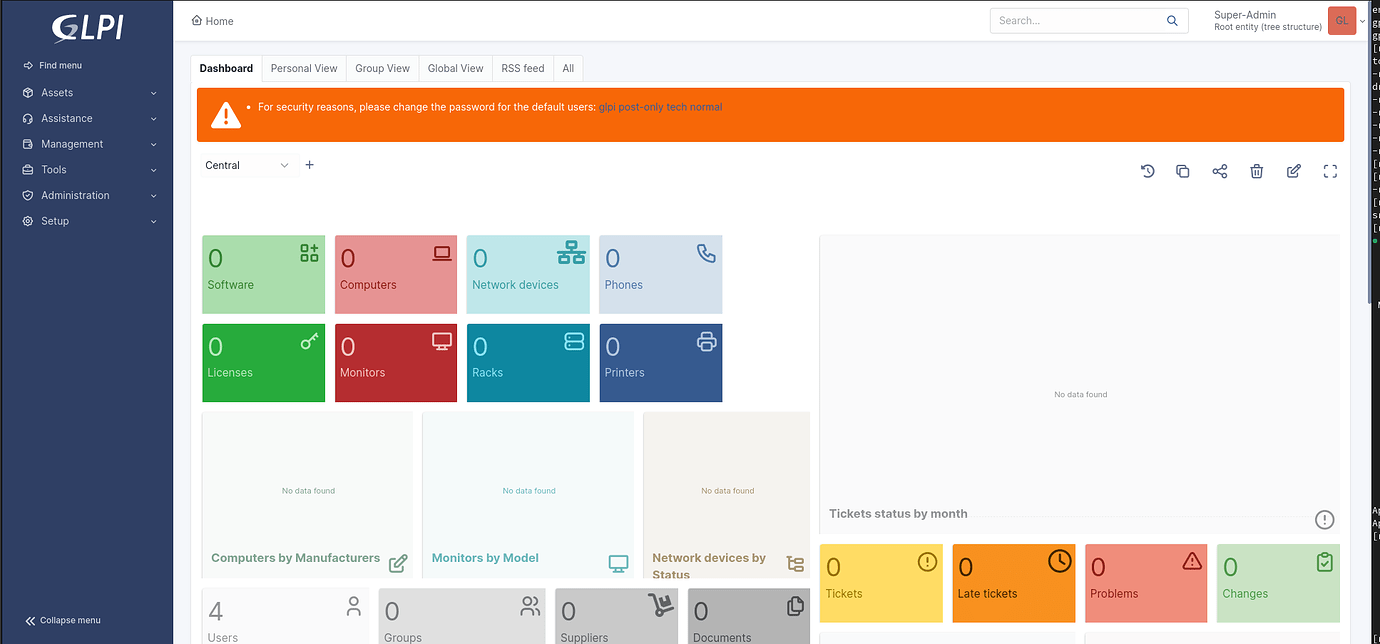The height and width of the screenshot is (644, 1380).
Task: Click Tickets status by month title
Action: [898, 514]
